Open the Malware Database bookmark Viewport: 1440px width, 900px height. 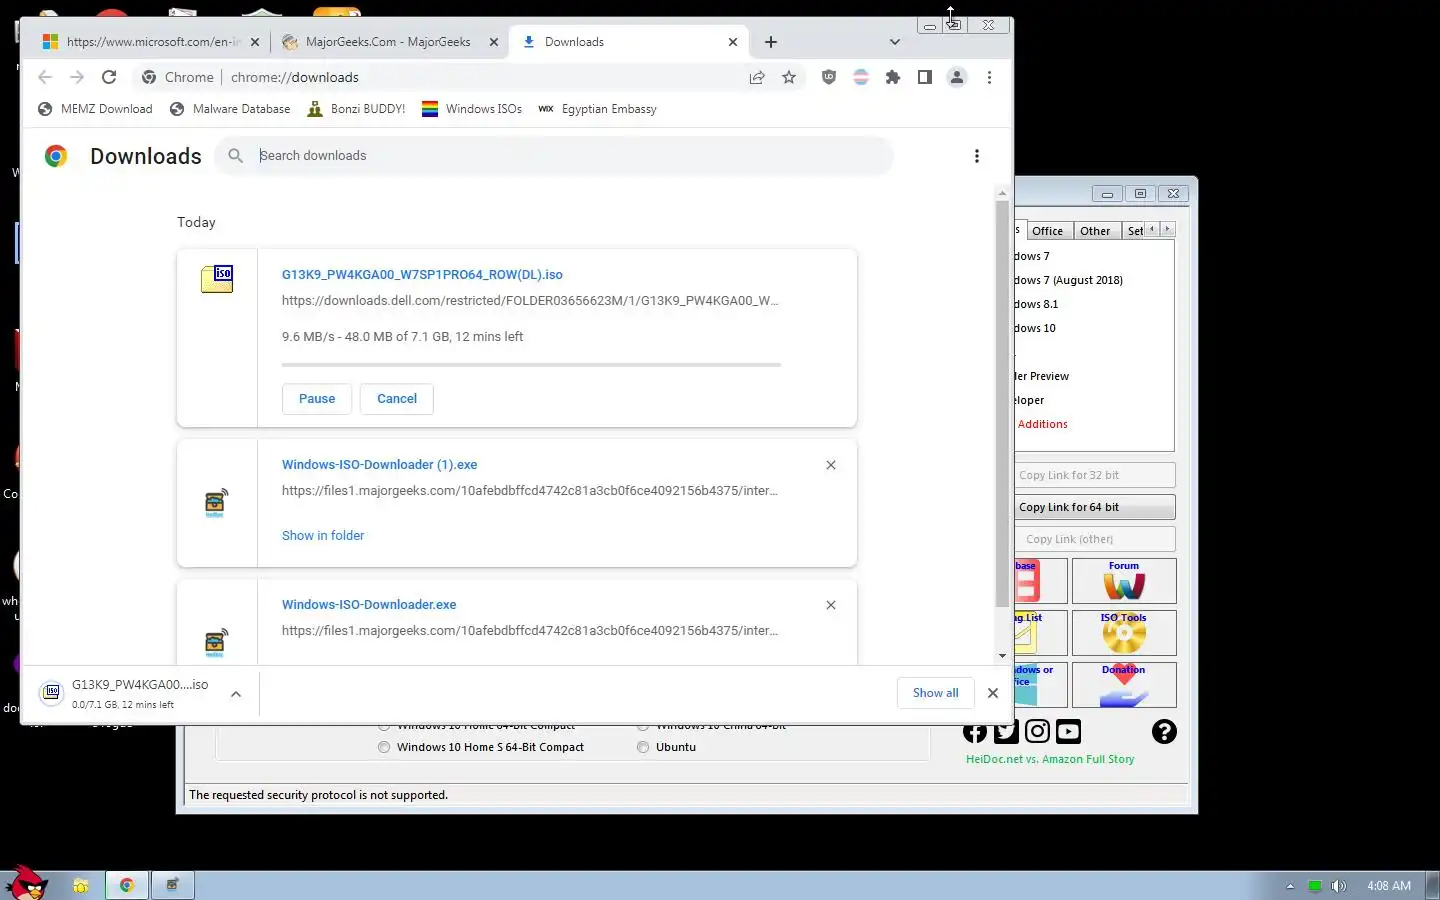[x=230, y=109]
